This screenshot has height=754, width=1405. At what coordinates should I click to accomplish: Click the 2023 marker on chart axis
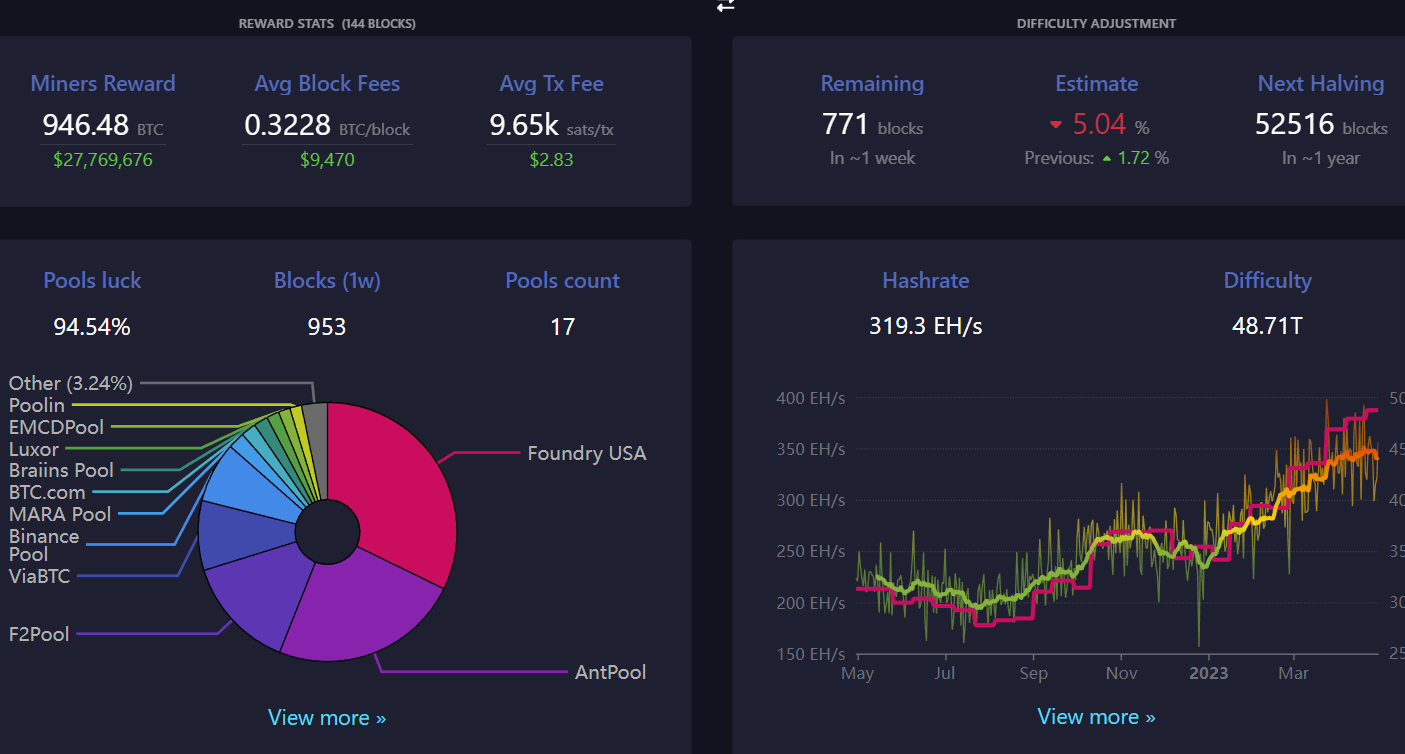pyautogui.click(x=1208, y=673)
